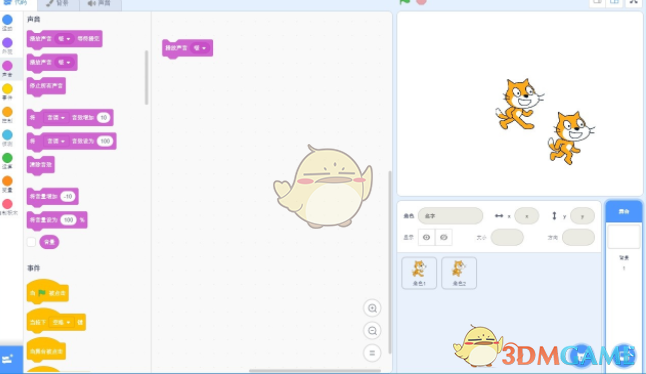This screenshot has height=374, width=646.
Task: Click the sprite x position field
Action: click(527, 216)
